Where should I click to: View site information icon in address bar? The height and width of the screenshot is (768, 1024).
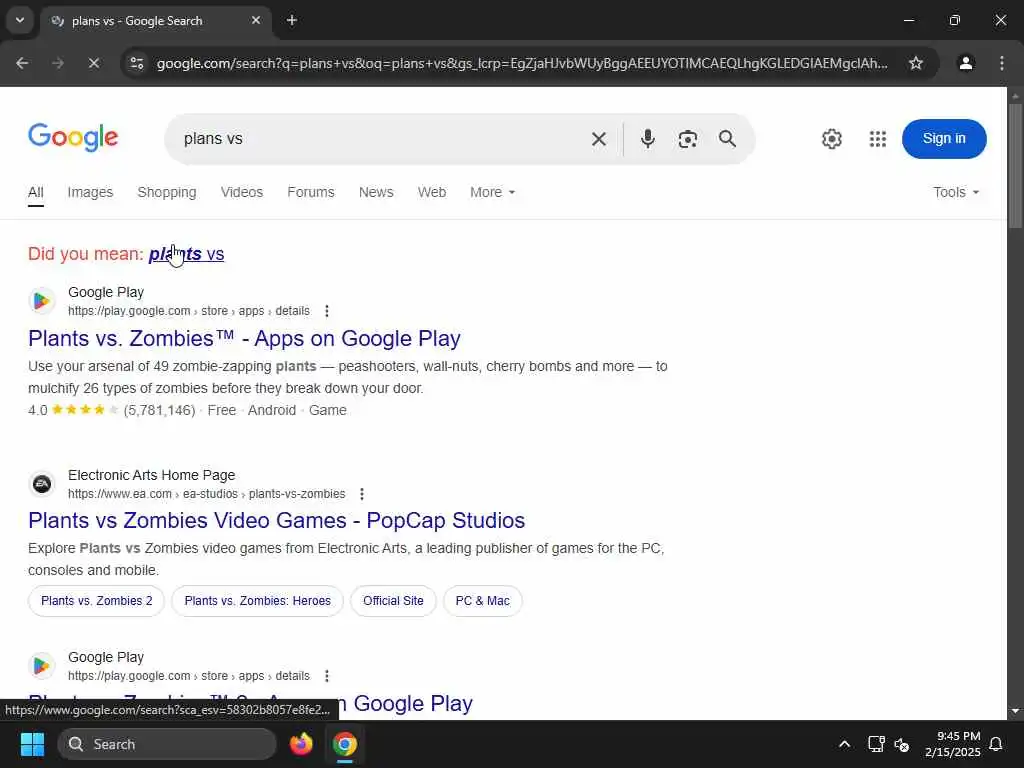(137, 63)
